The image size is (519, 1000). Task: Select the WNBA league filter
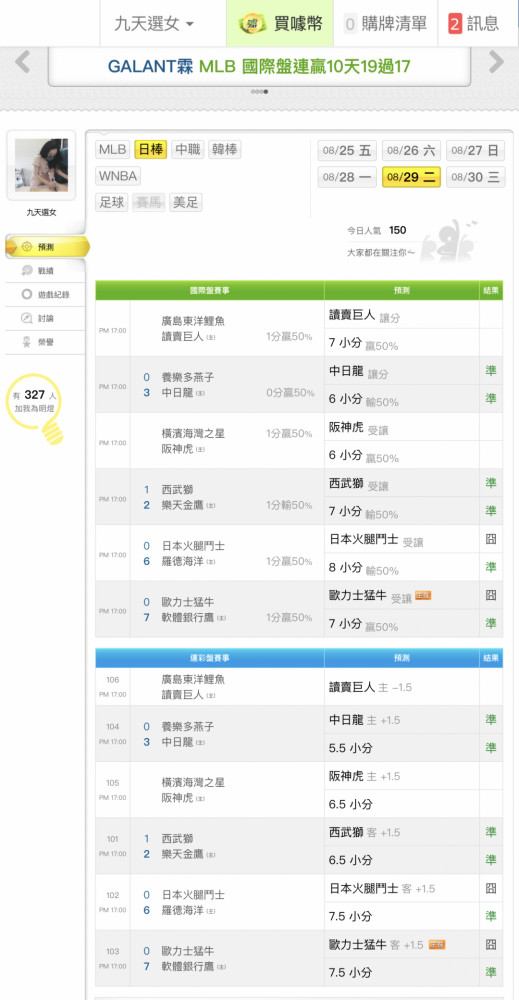pyautogui.click(x=119, y=176)
